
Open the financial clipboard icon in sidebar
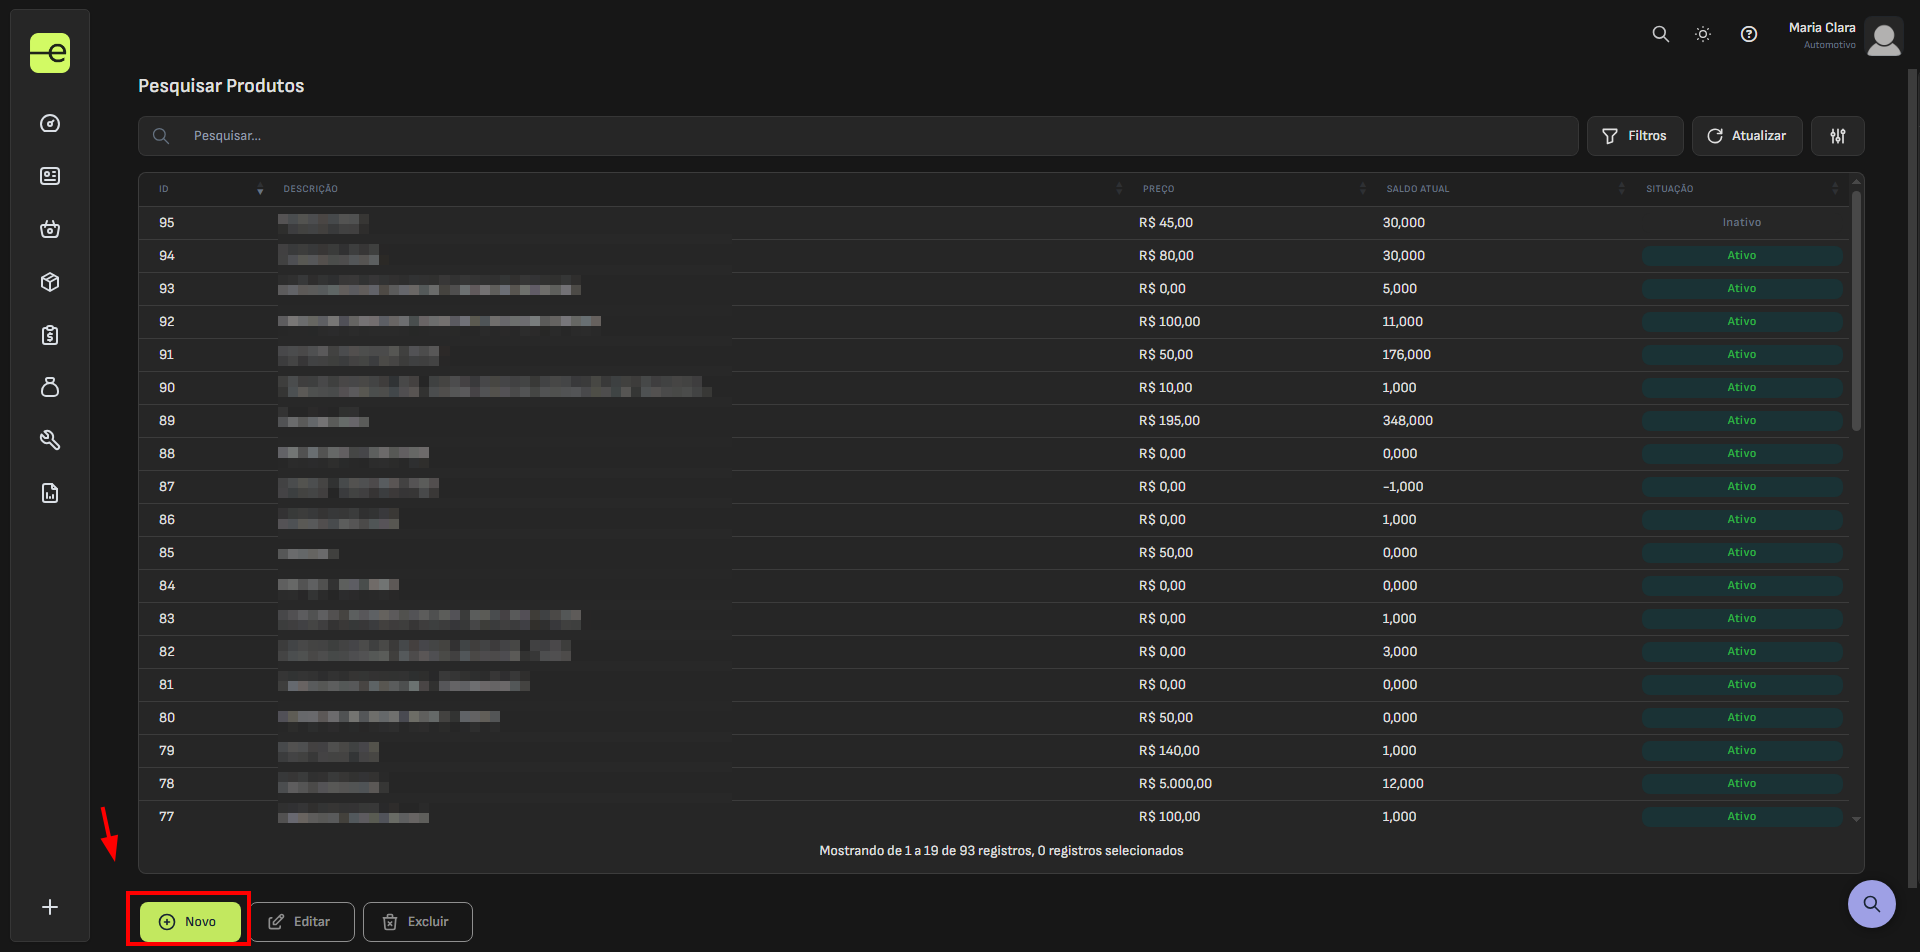point(50,335)
